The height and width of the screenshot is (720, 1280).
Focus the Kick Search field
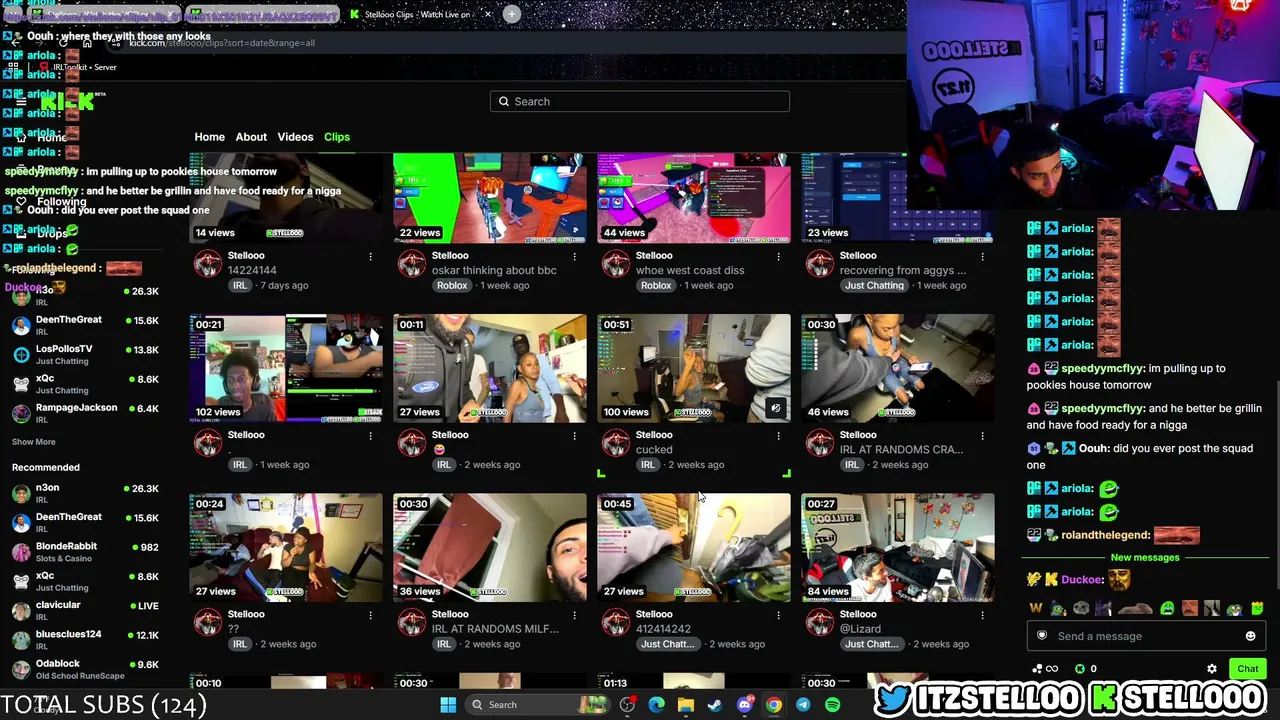pyautogui.click(x=640, y=101)
